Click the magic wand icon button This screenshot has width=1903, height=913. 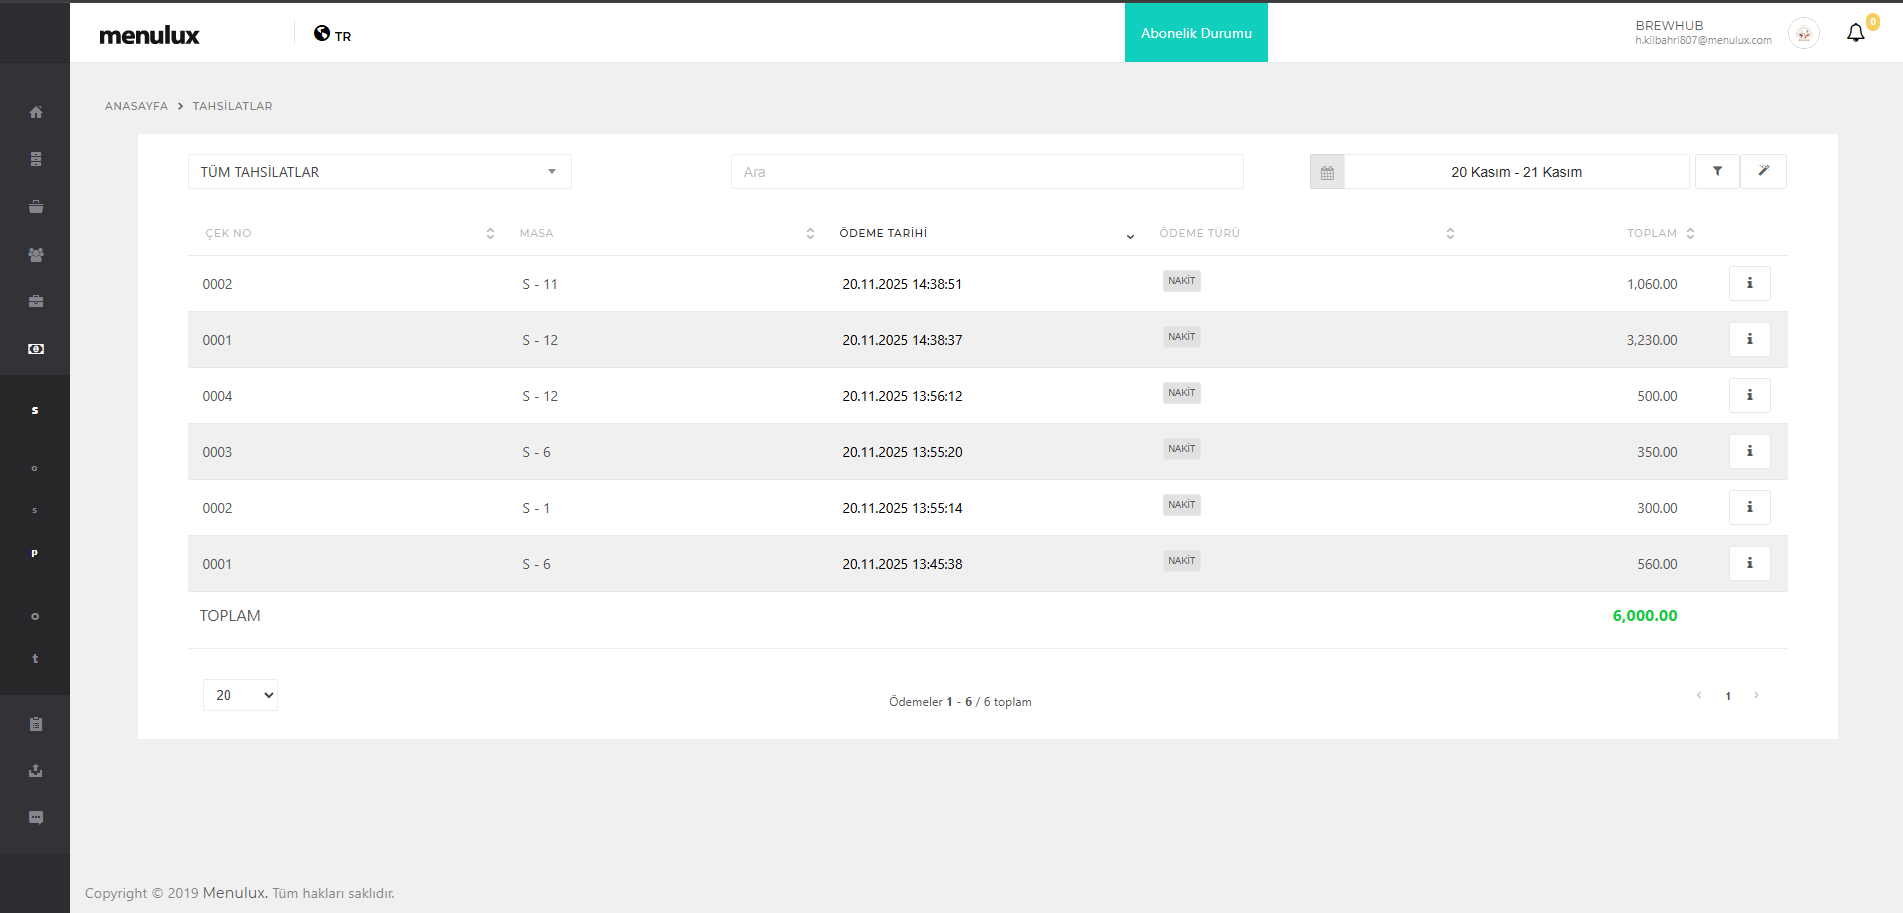tap(1763, 171)
